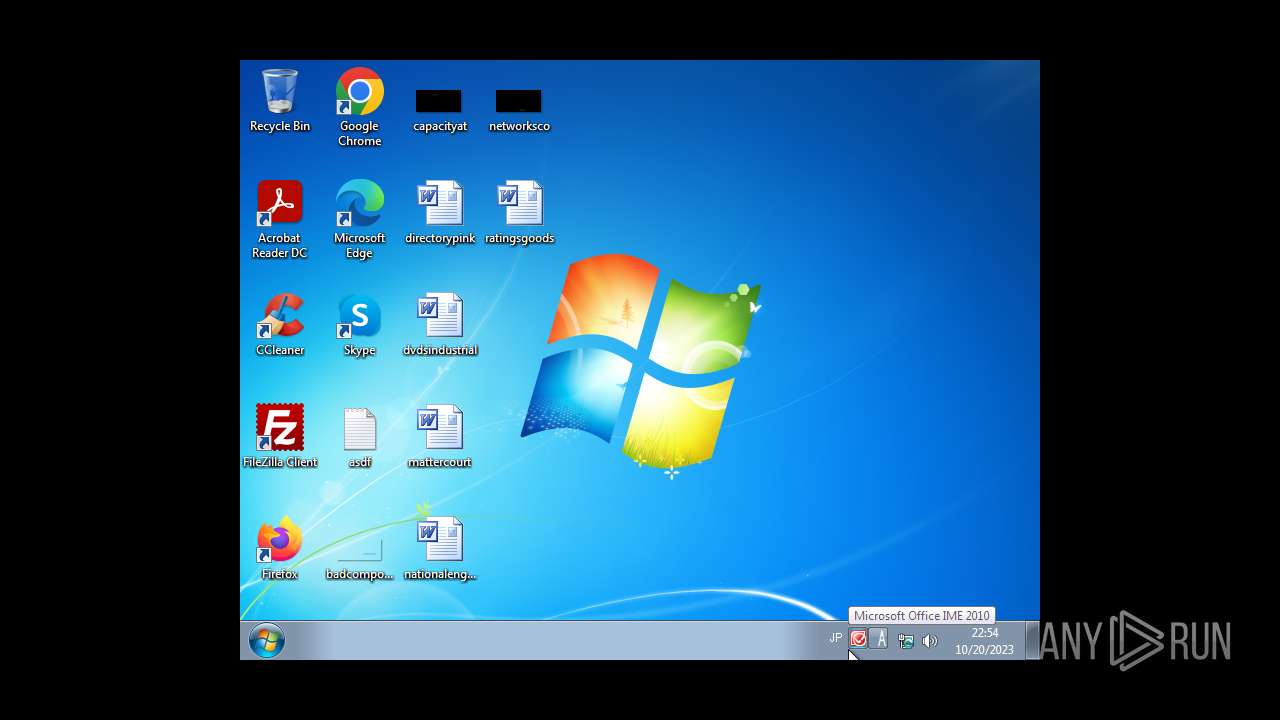The width and height of the screenshot is (1280, 720).
Task: Select the nationaleng... Word document
Action: click(x=440, y=548)
